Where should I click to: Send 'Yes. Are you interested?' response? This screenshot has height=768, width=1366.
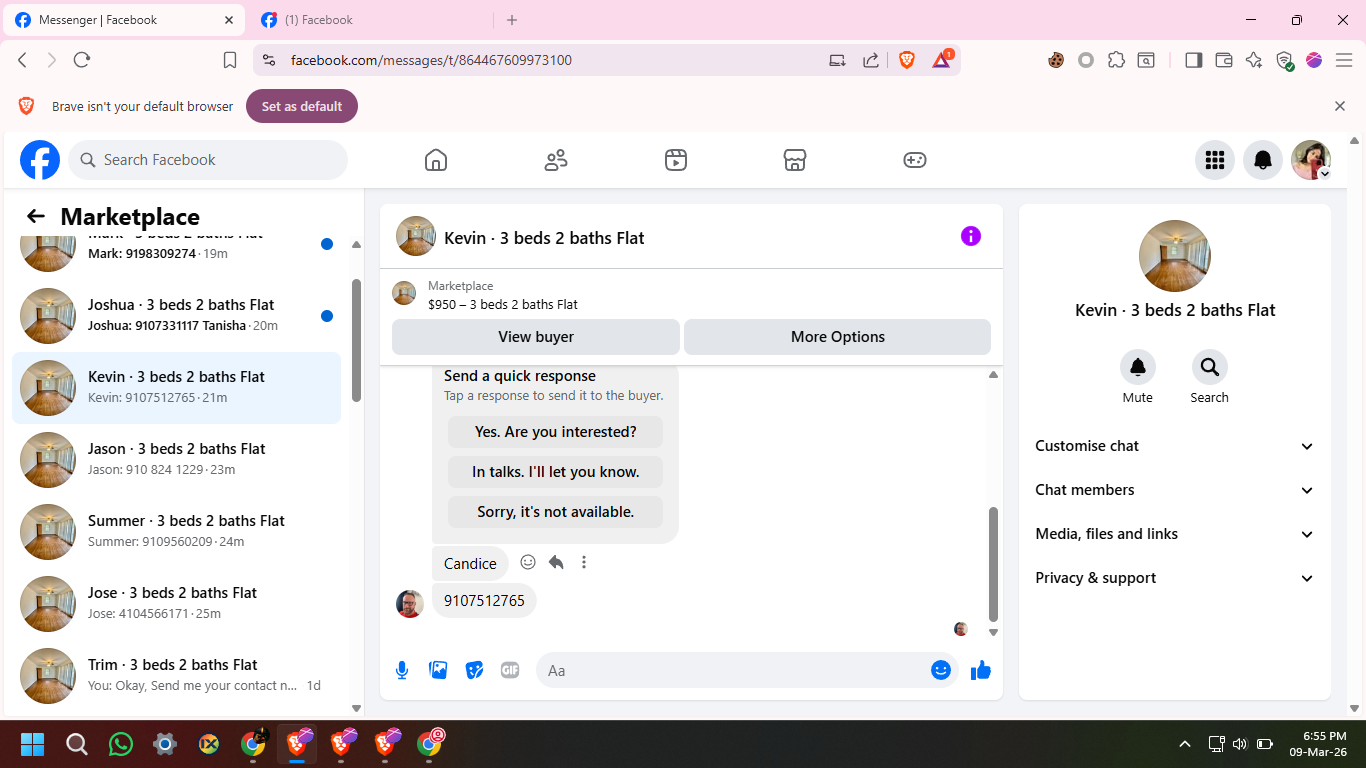[x=555, y=432]
